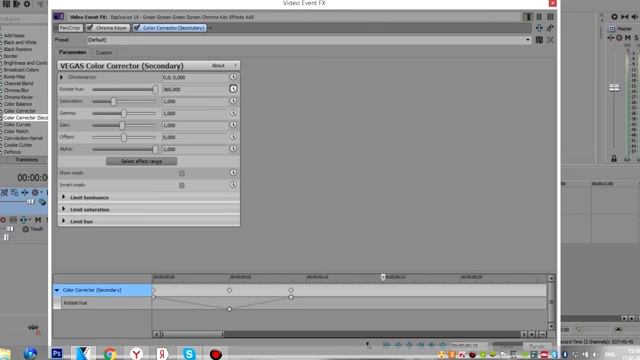Open Photoshop from the taskbar
The height and width of the screenshot is (360, 640).
point(57,353)
